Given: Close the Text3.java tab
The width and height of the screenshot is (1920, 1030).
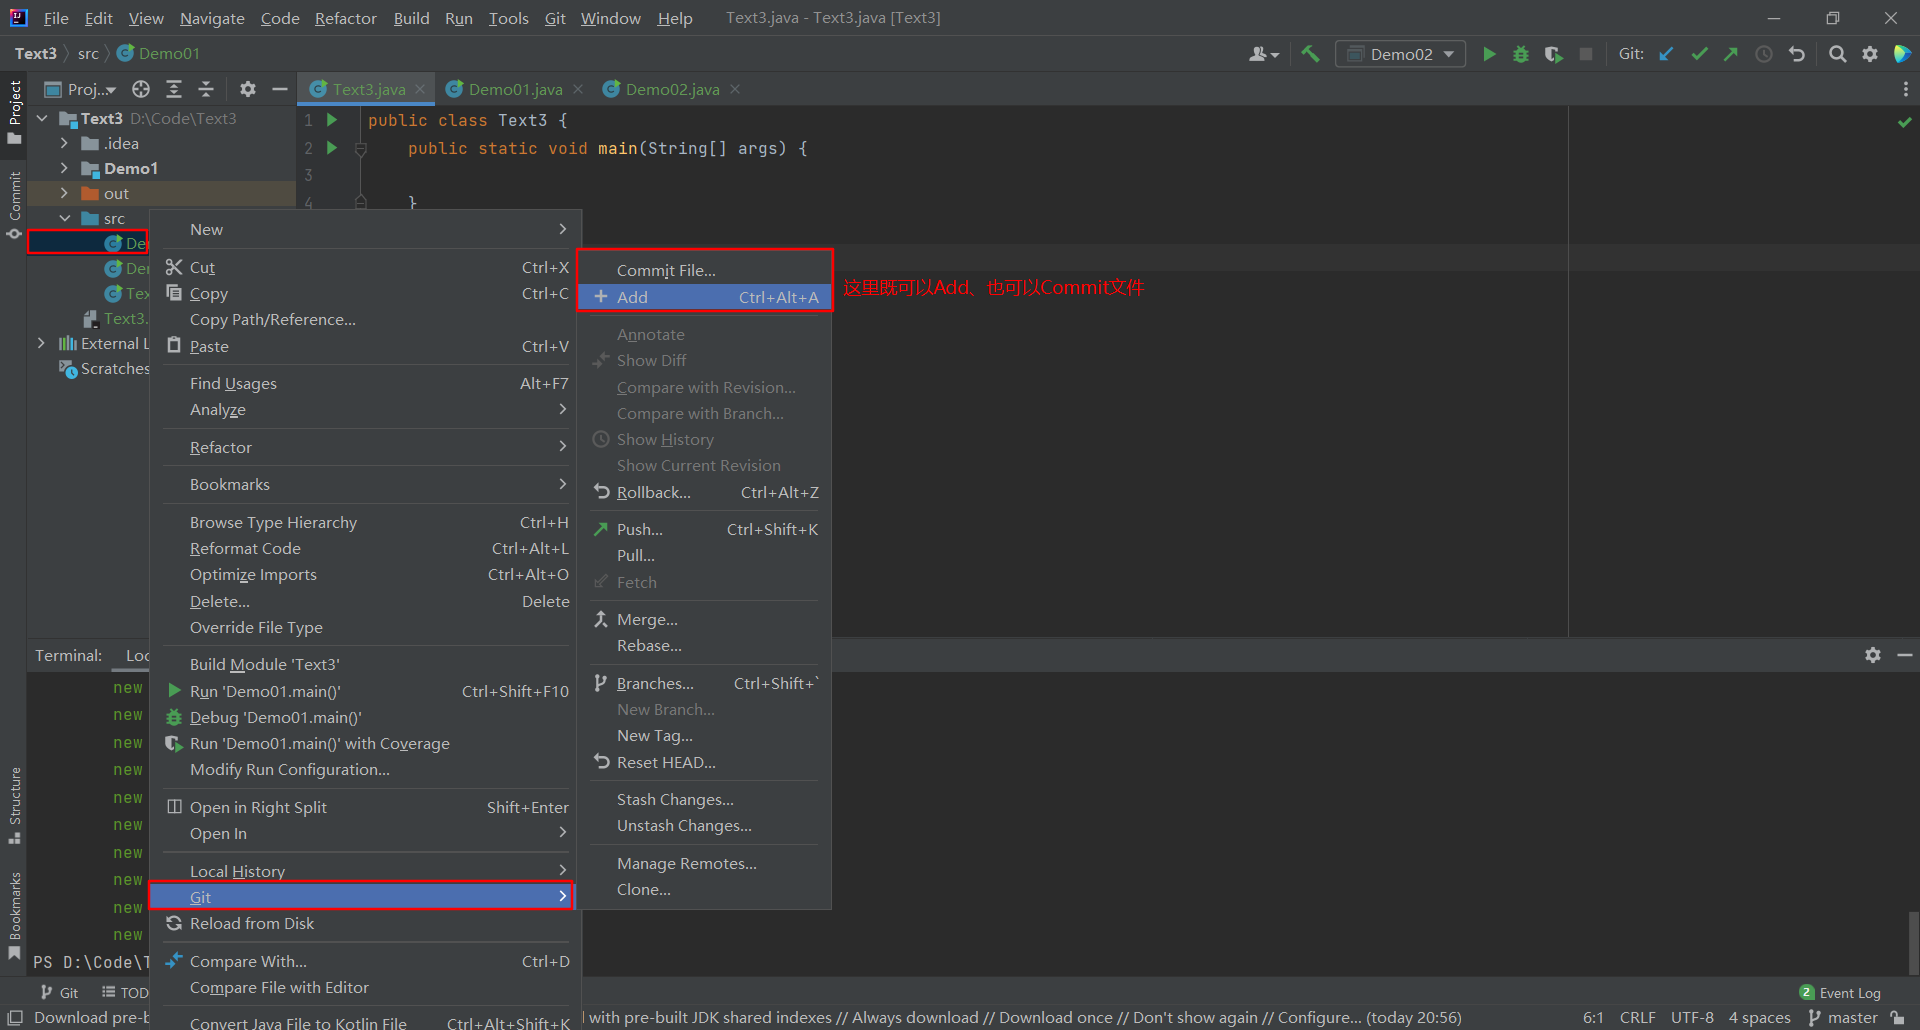Looking at the screenshot, I should [x=420, y=89].
